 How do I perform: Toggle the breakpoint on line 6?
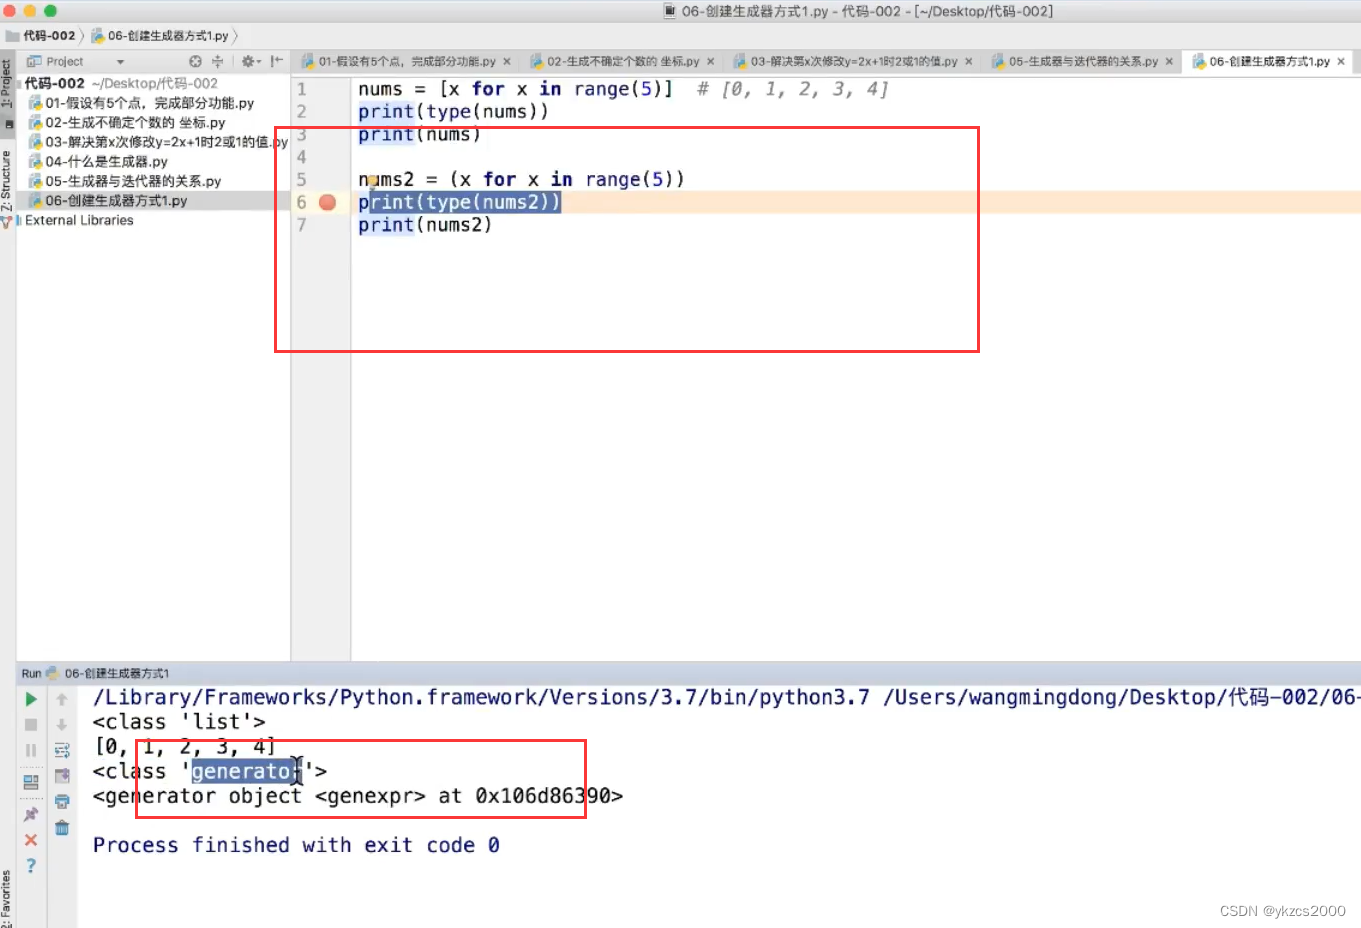point(327,202)
